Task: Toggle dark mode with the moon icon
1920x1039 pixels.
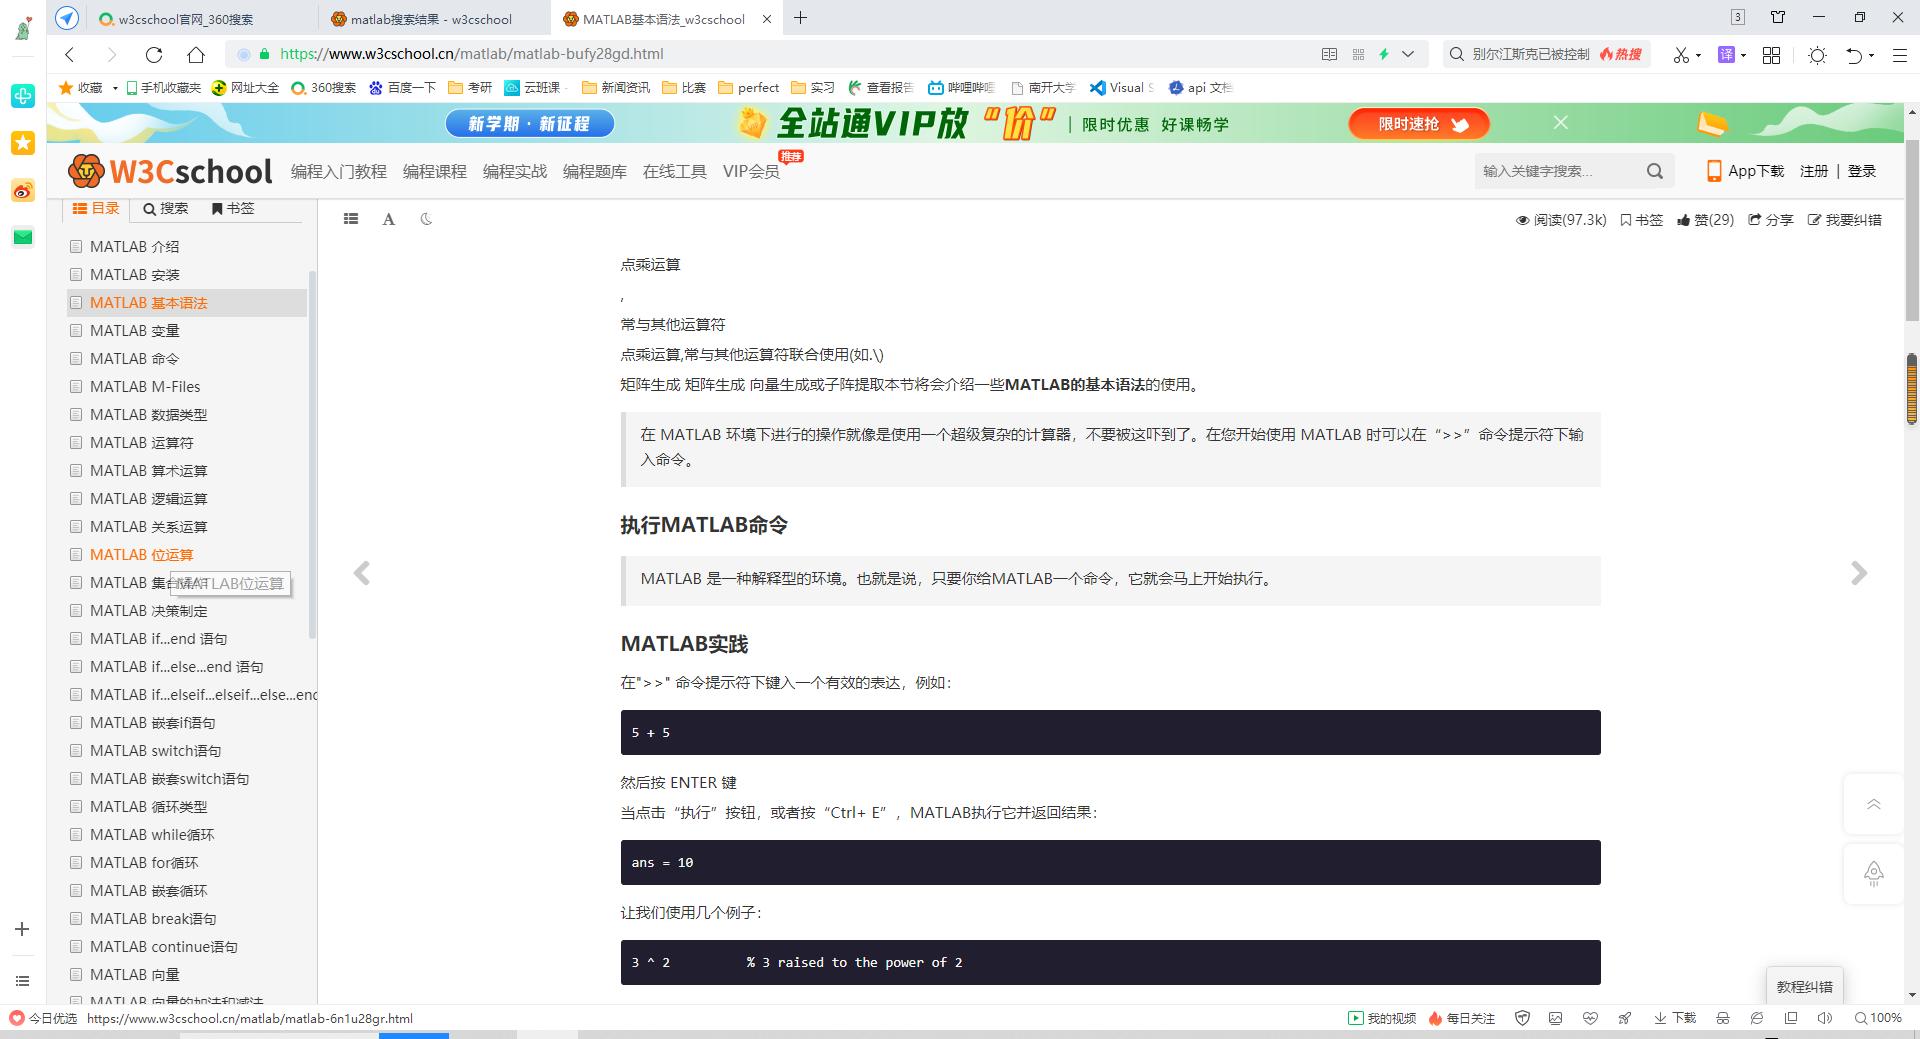Action: click(x=427, y=219)
